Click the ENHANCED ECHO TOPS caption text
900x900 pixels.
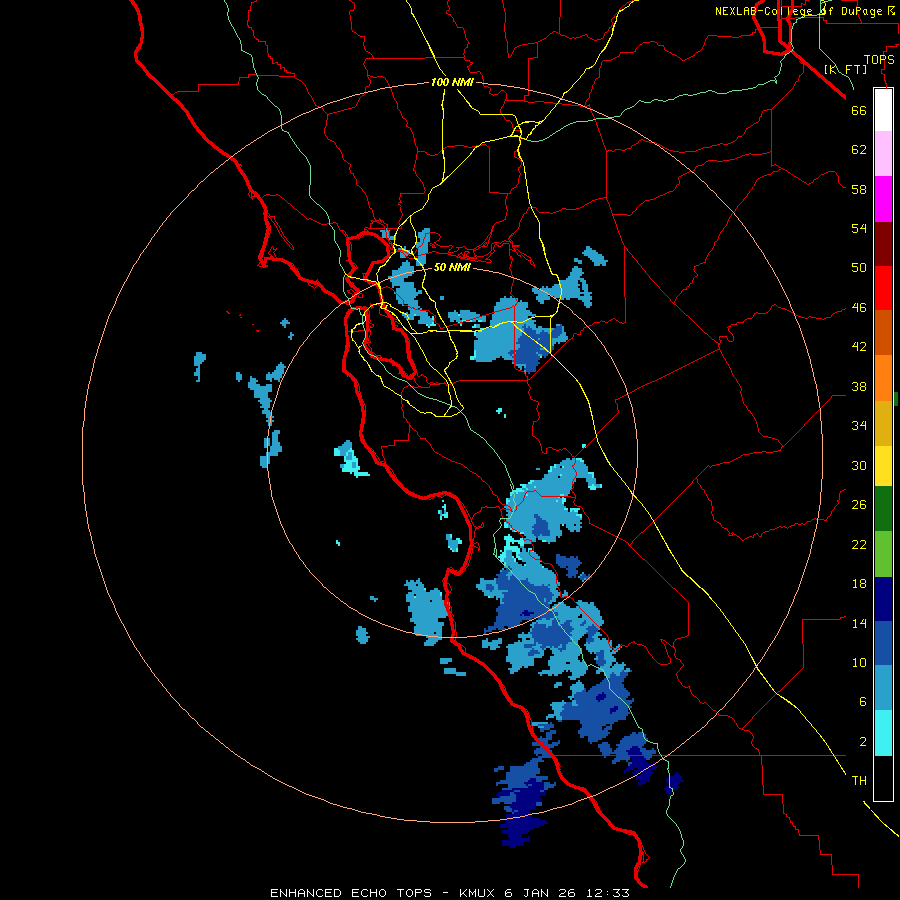[x=351, y=893]
